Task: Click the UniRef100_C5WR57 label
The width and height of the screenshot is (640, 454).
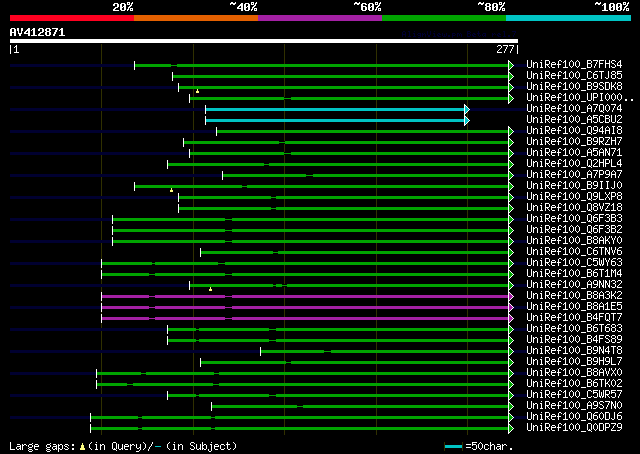Action: (574, 395)
